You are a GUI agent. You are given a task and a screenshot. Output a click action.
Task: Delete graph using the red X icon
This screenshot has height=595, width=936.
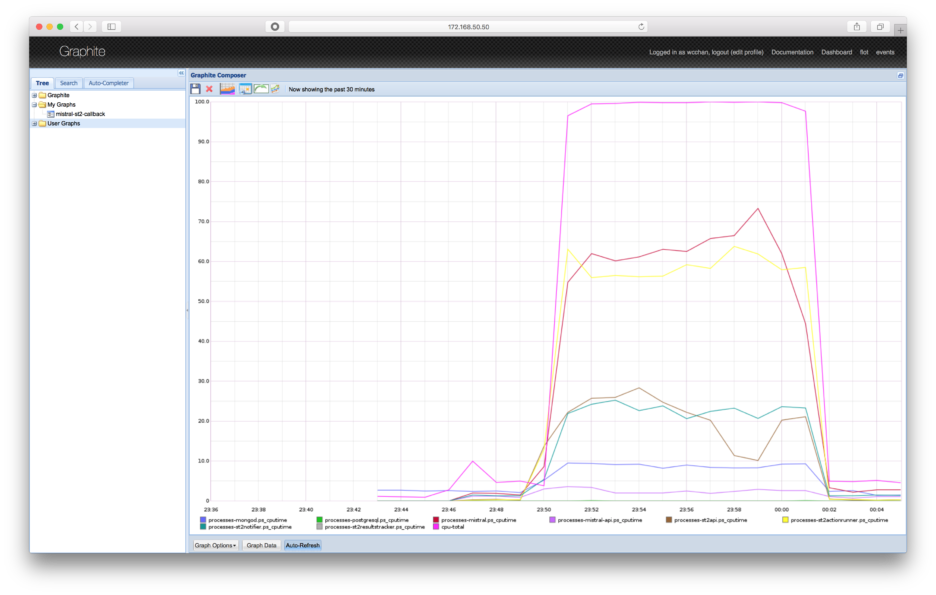pos(210,89)
